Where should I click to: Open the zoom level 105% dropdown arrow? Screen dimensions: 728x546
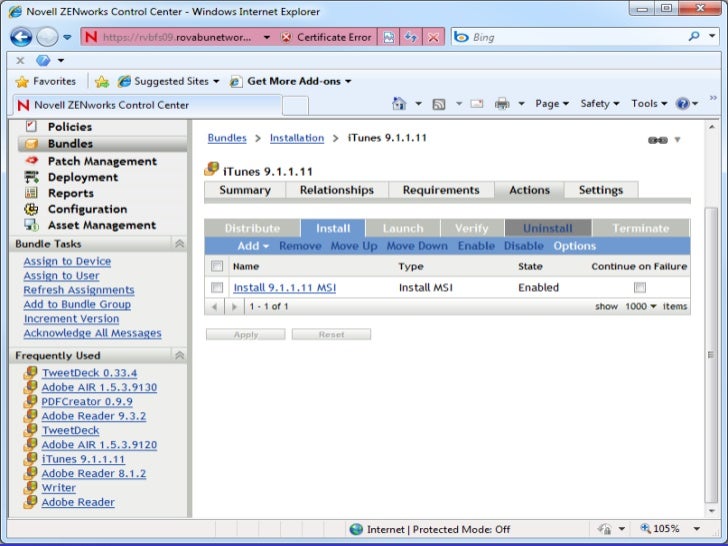click(x=696, y=528)
